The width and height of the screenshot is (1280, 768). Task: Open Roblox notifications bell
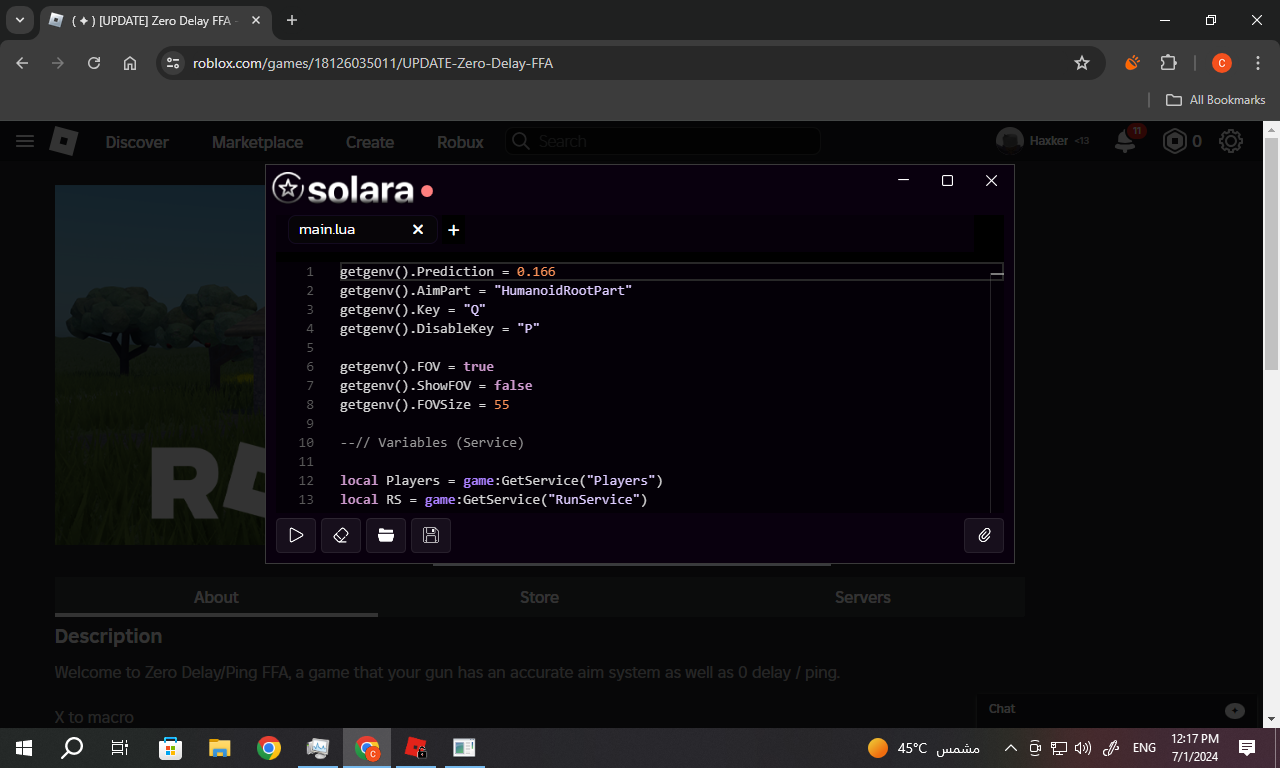[x=1126, y=141]
